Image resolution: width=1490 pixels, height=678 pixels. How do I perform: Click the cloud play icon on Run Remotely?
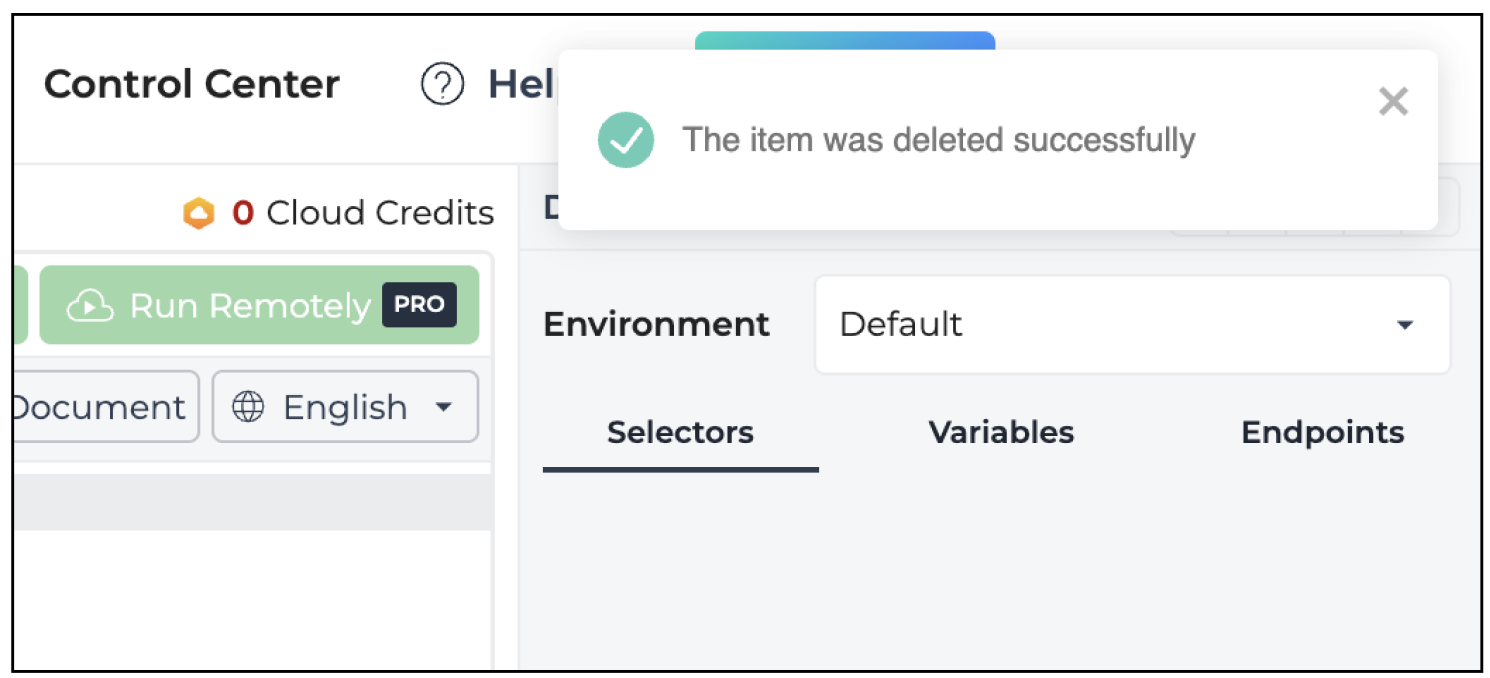pos(90,306)
